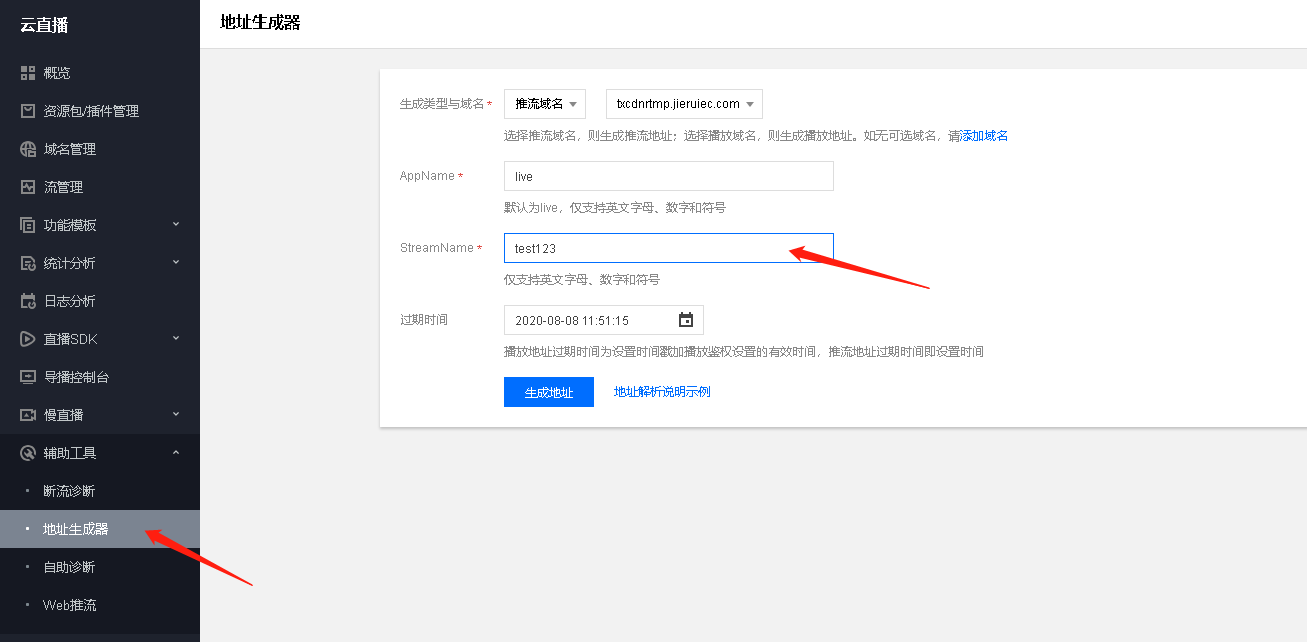Click the 辅助工具 tool icon
The image size is (1307, 642).
tap(28, 453)
